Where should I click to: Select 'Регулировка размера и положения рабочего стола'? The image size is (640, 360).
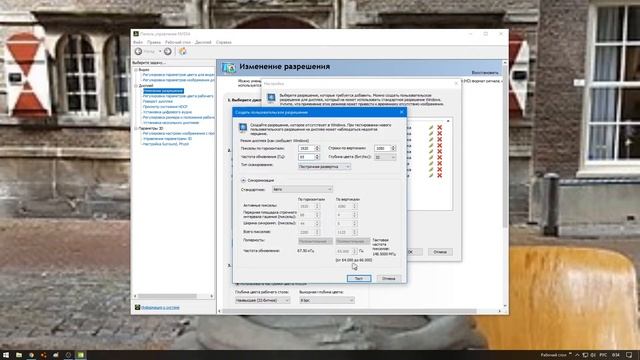[178, 117]
